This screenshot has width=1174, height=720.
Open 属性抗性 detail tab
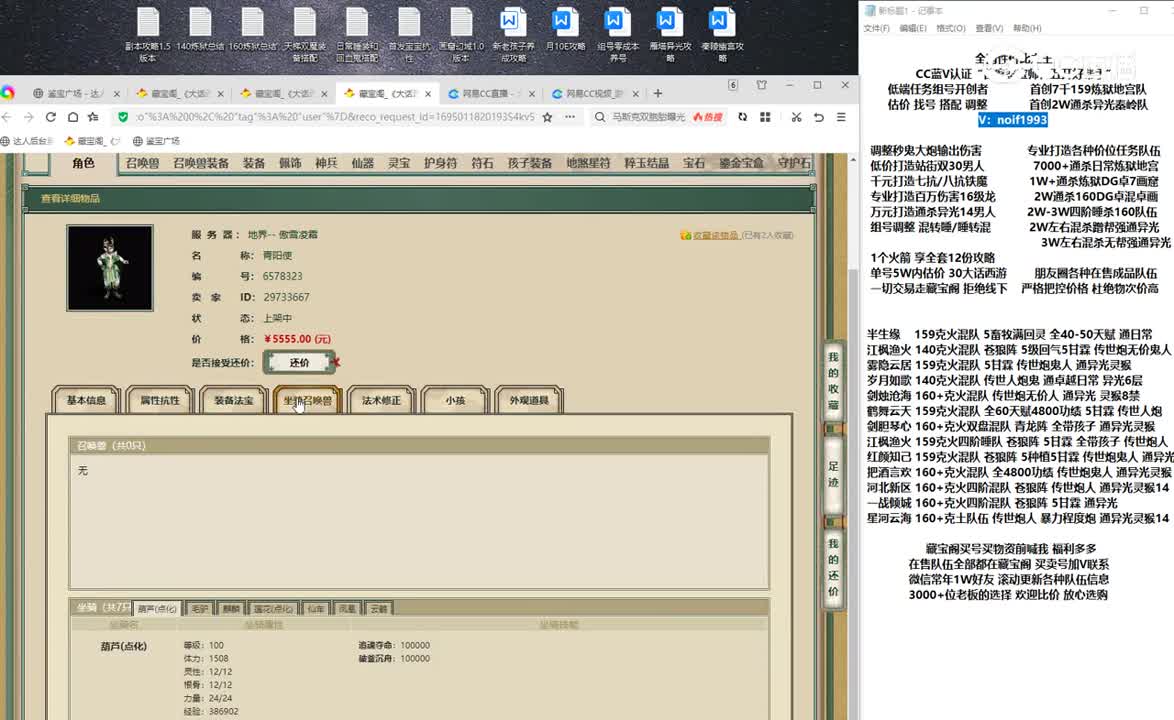click(x=159, y=400)
